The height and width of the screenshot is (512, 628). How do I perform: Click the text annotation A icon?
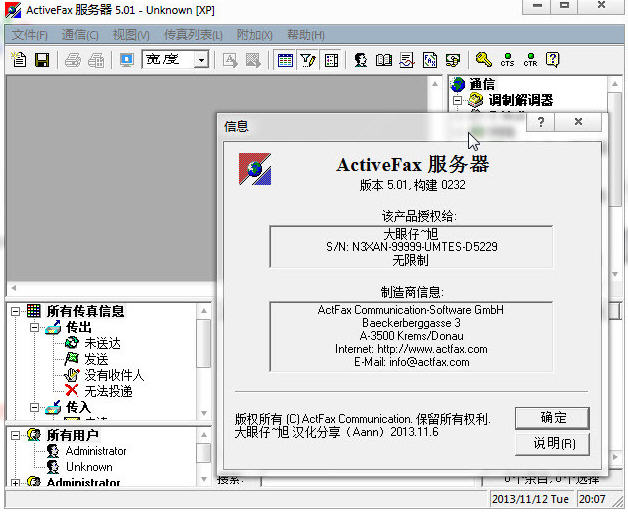[x=230, y=60]
